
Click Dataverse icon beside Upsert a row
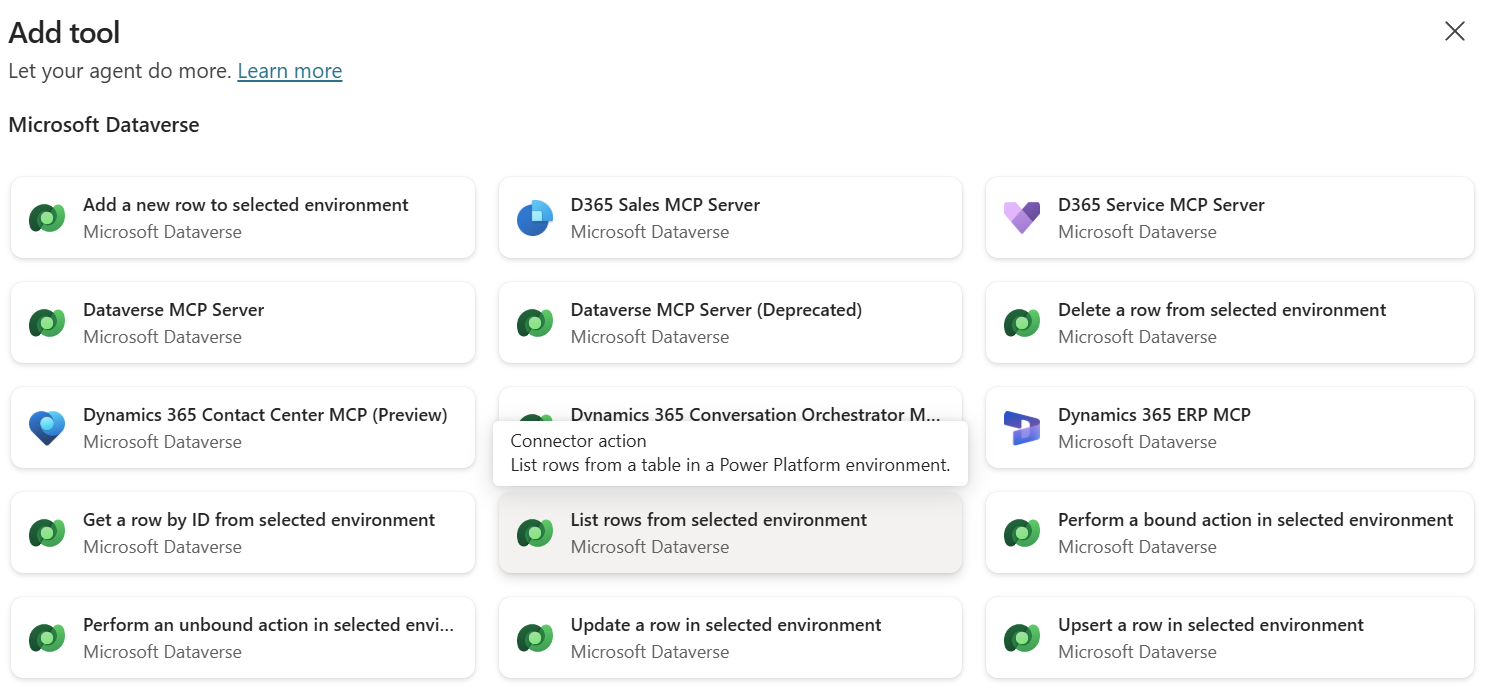[x=1022, y=638]
